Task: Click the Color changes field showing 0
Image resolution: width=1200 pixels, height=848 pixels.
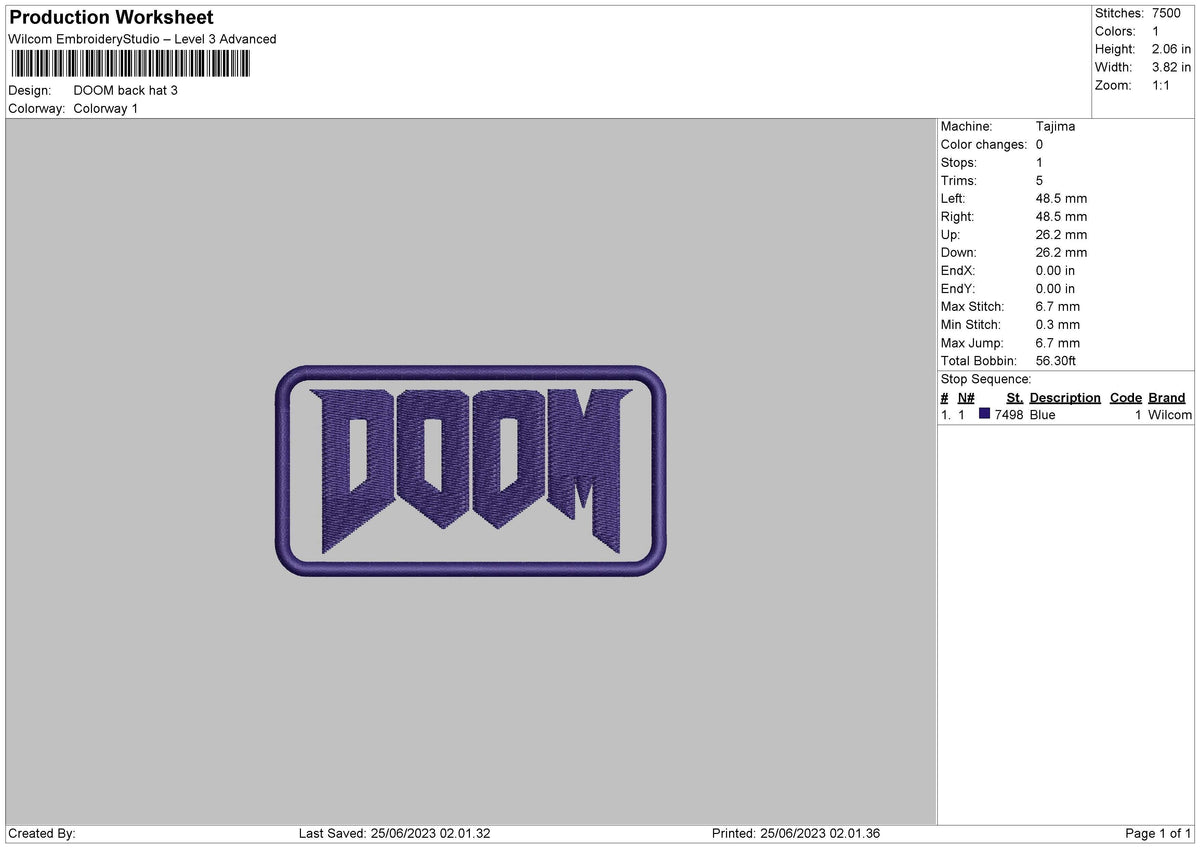Action: (1039, 144)
